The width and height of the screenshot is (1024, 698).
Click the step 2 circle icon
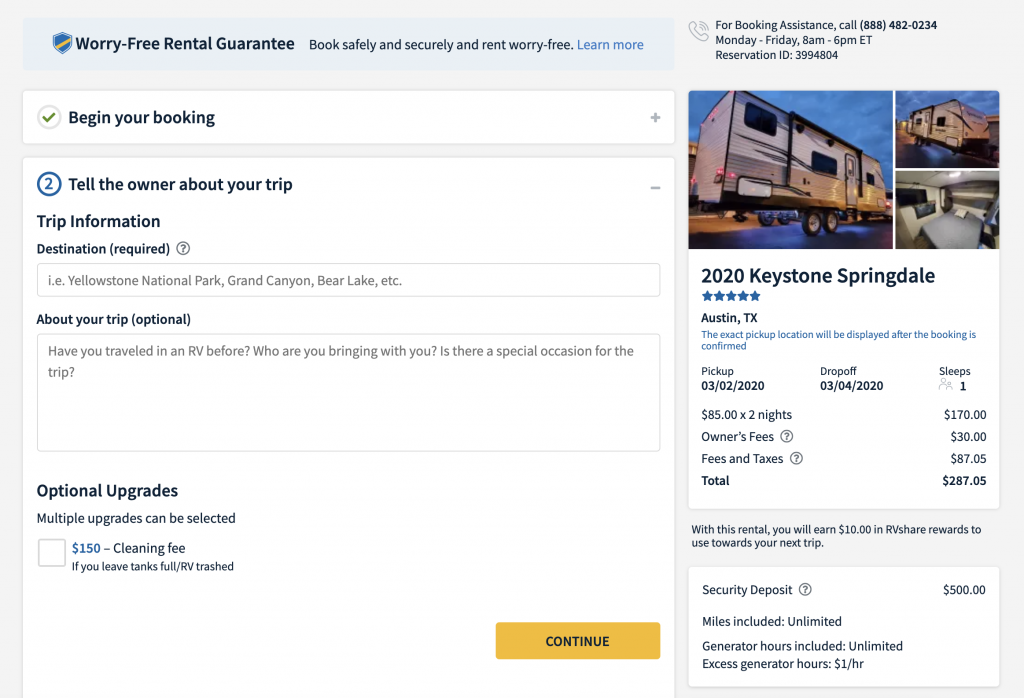coord(49,184)
